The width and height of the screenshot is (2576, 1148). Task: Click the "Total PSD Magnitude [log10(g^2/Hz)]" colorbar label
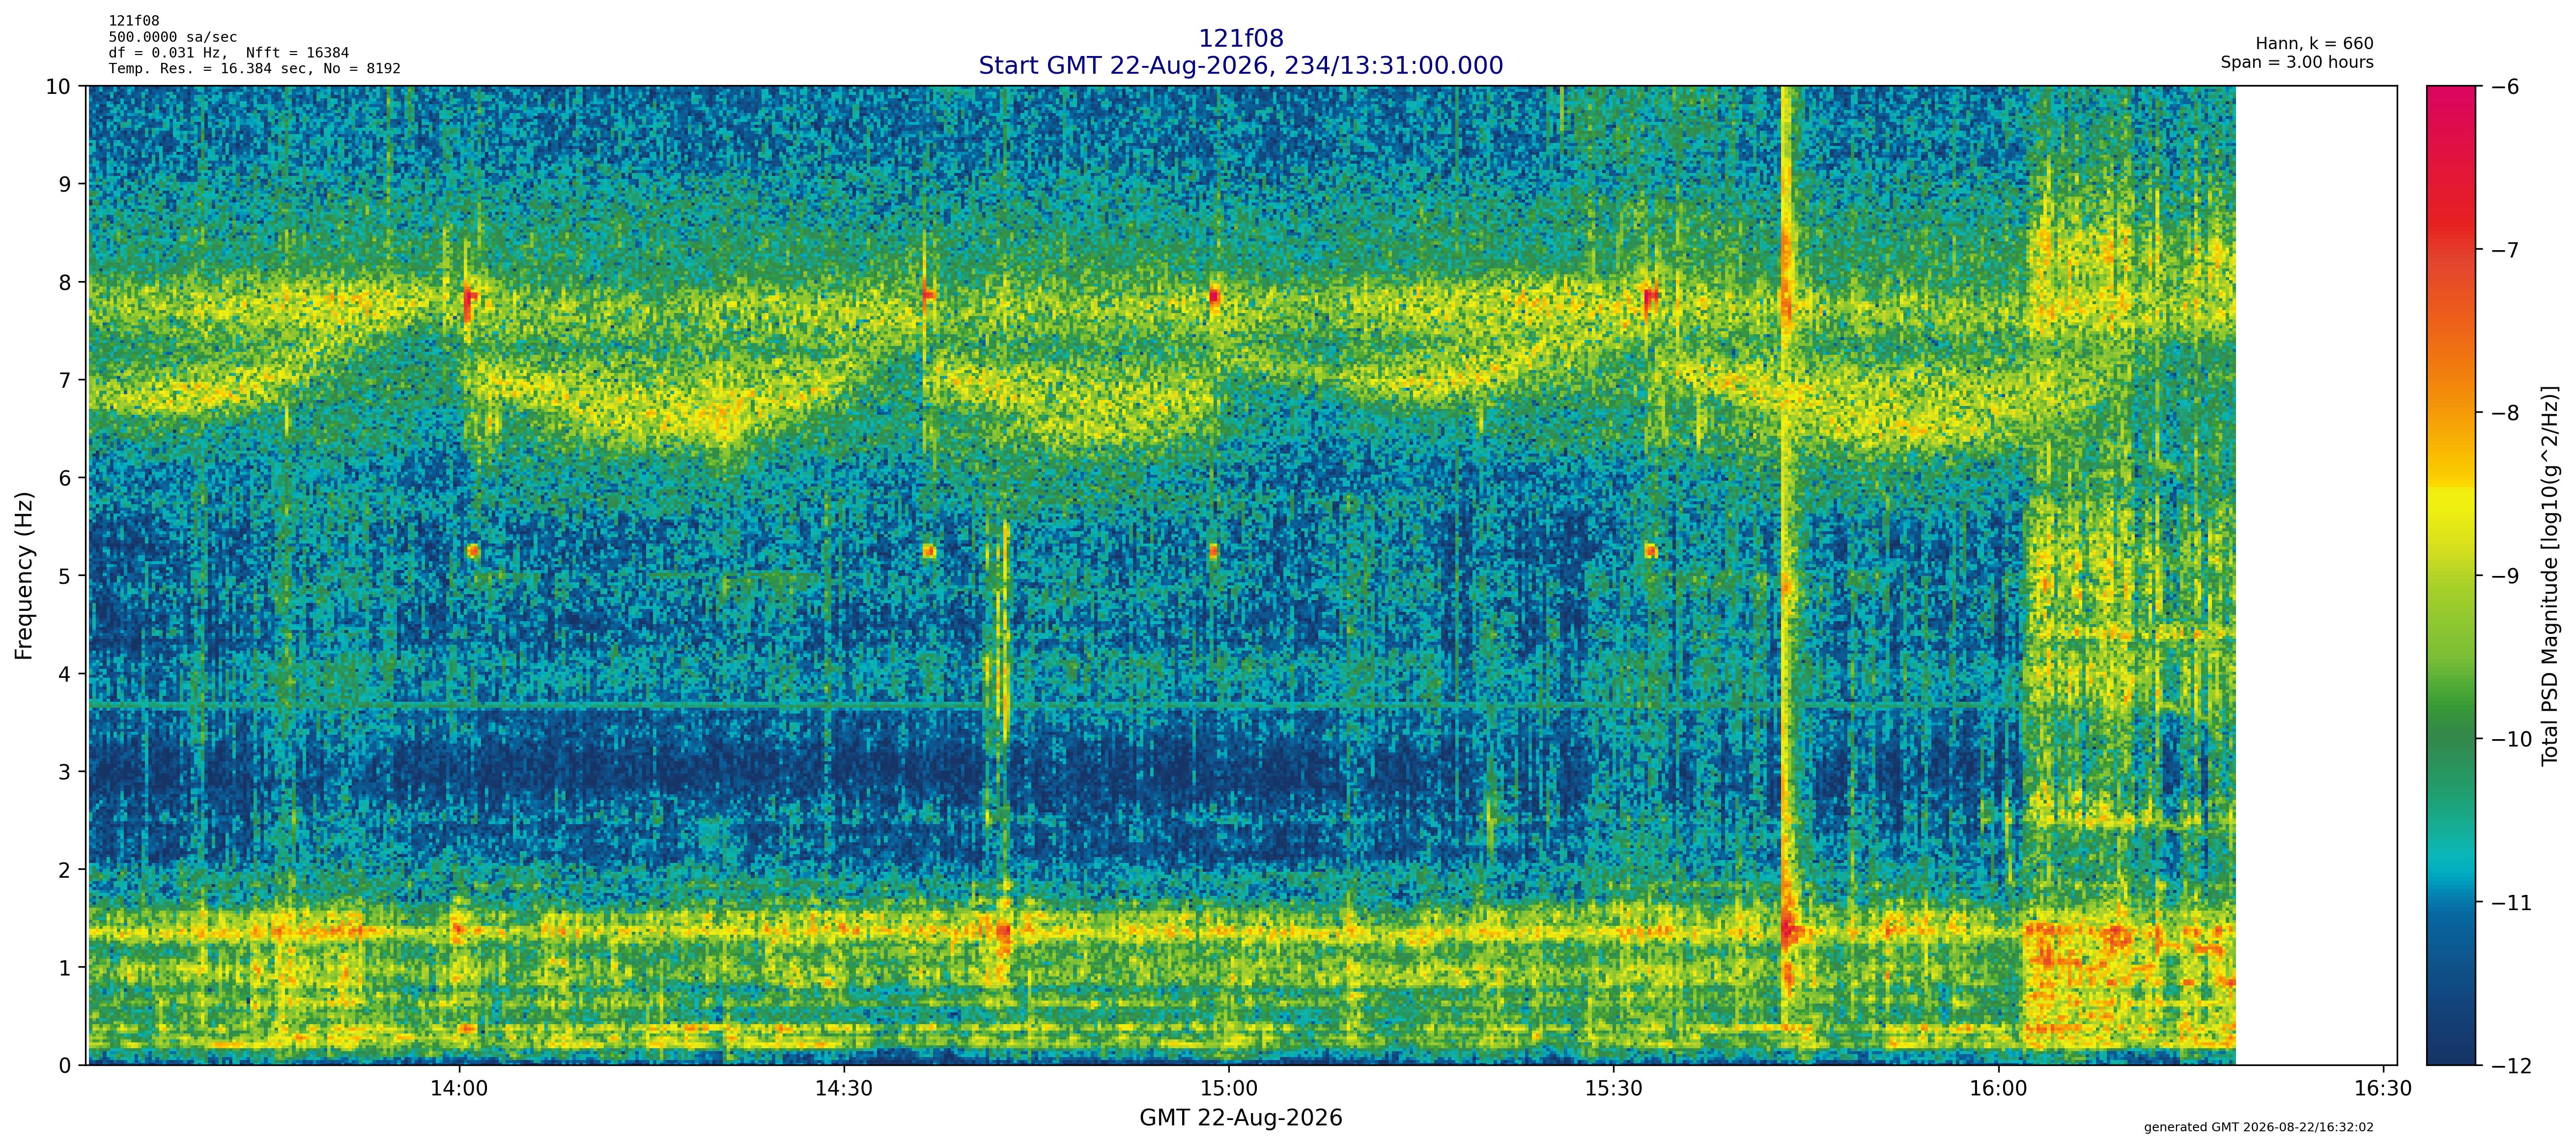click(x=2549, y=575)
